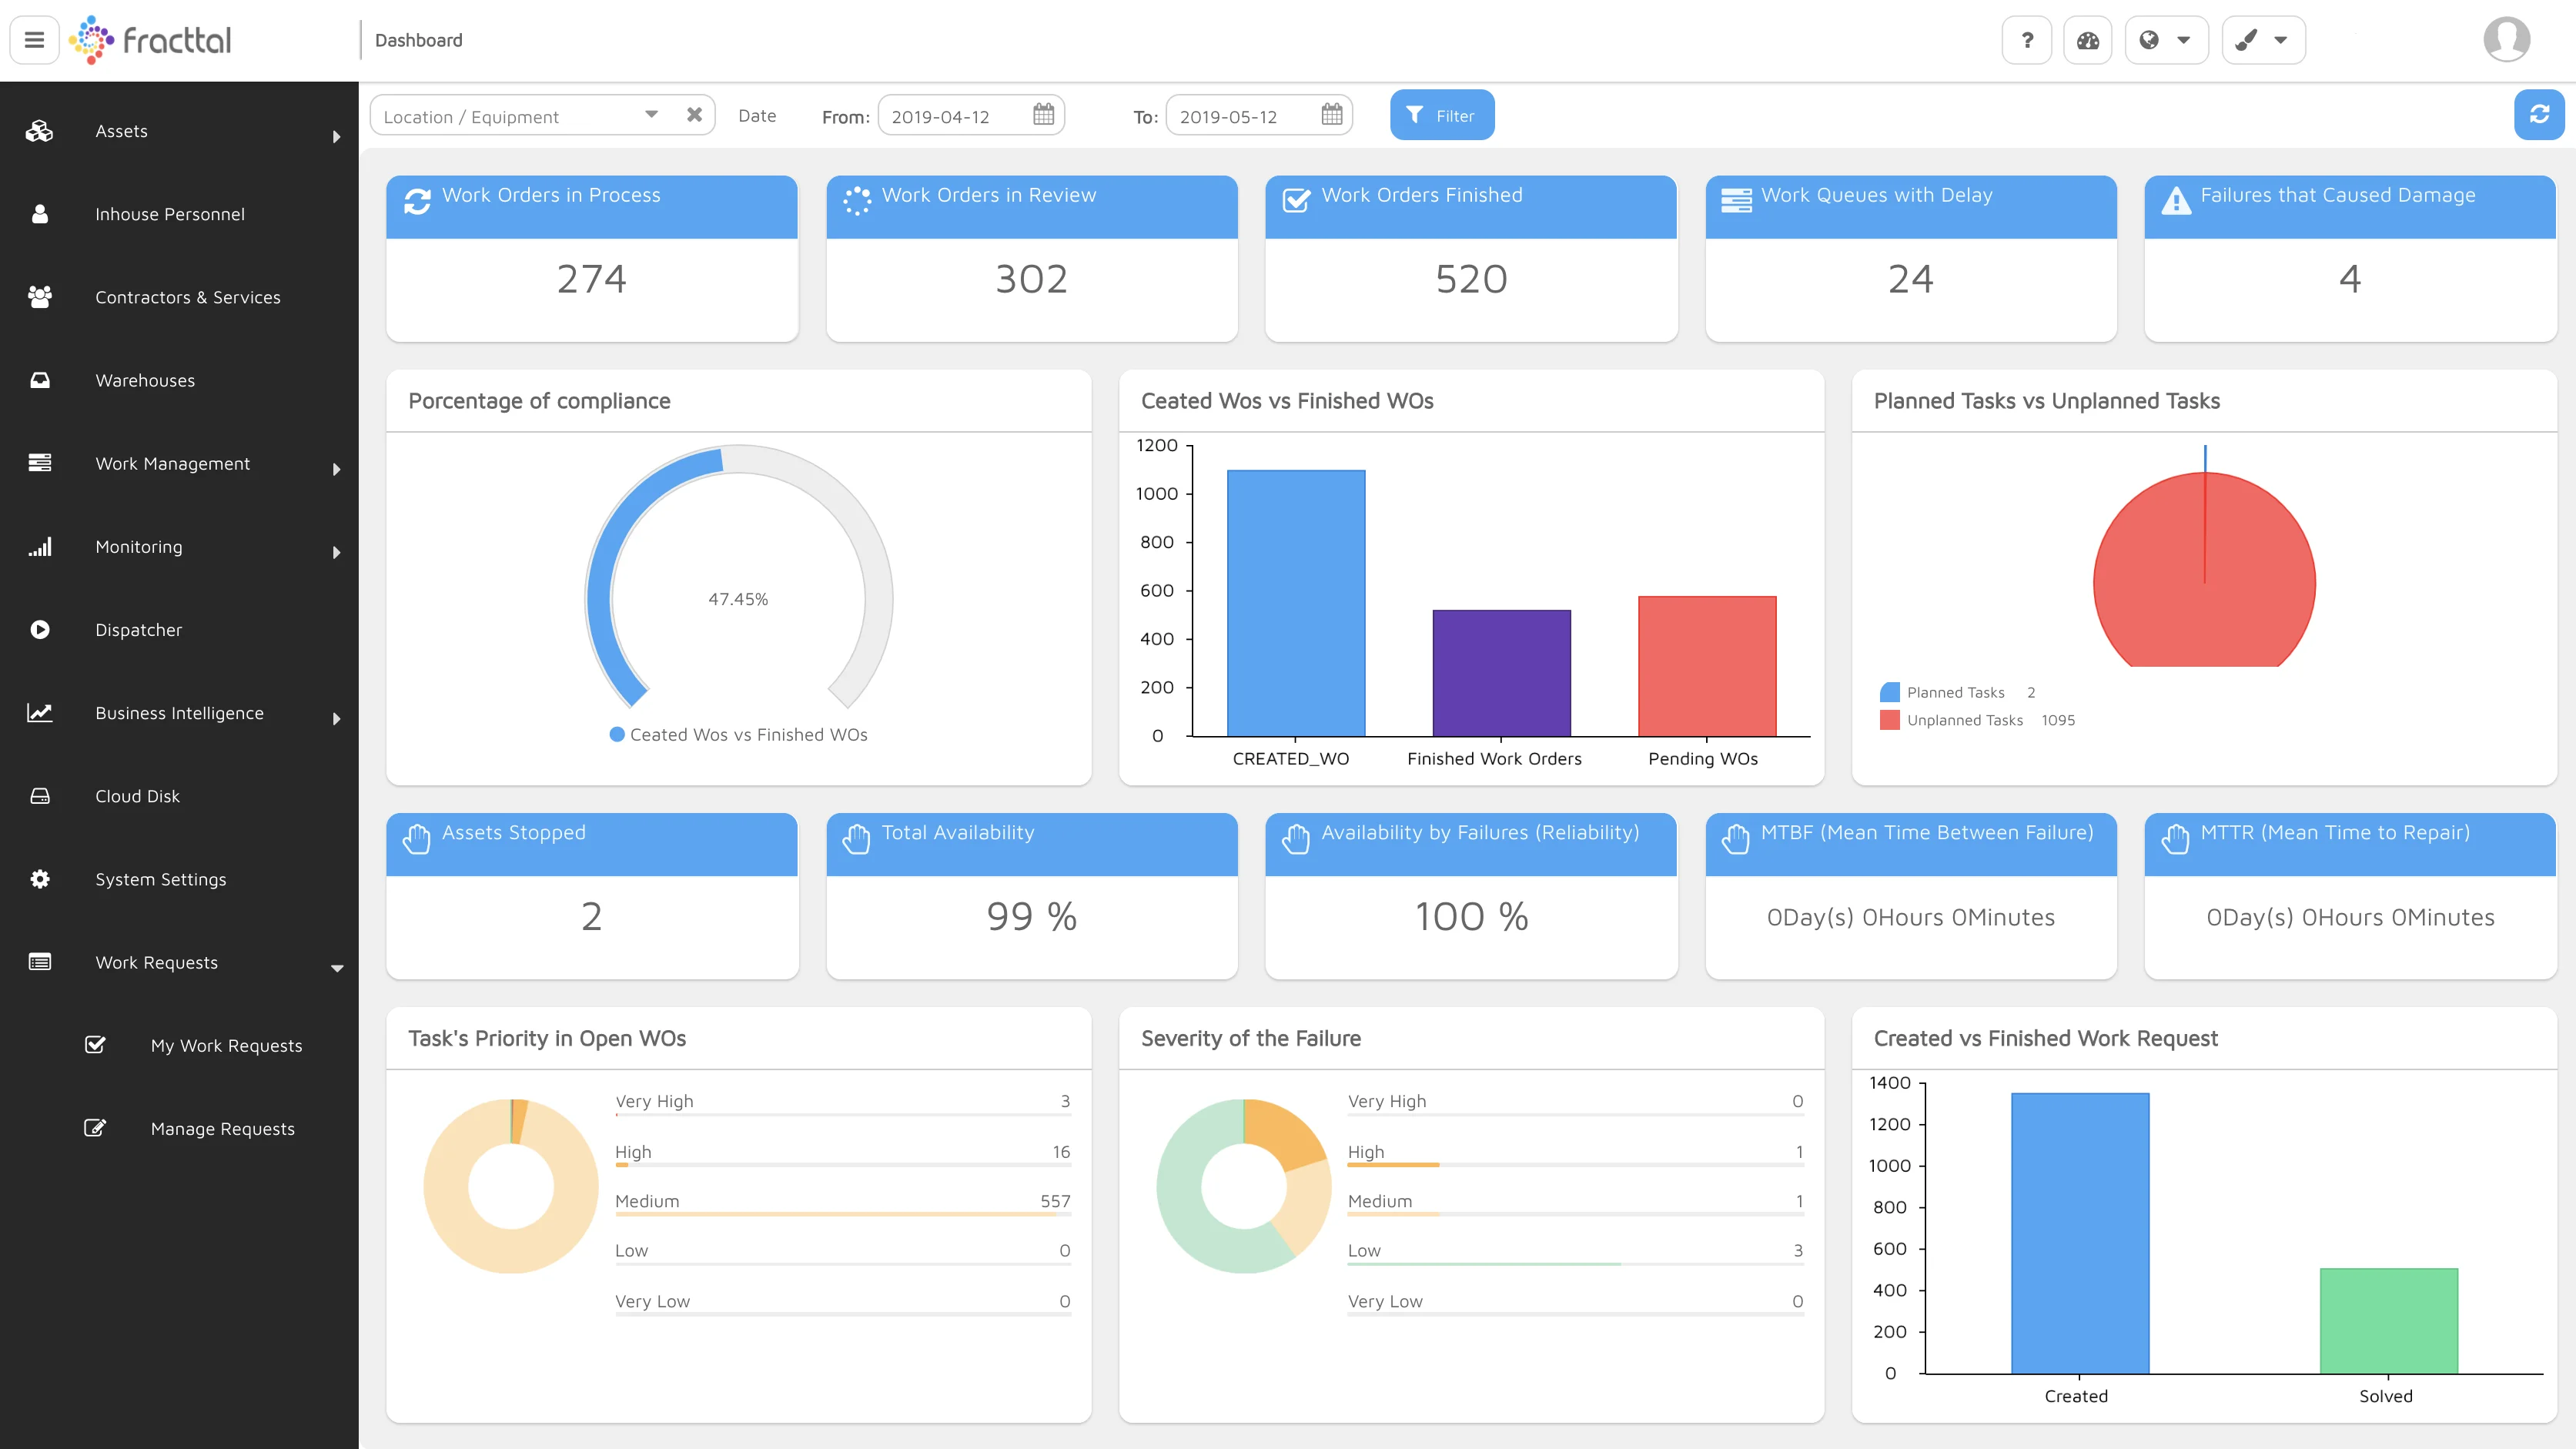Click the Work Queues with Delay list icon
2576x1449 pixels.
[x=1735, y=195]
